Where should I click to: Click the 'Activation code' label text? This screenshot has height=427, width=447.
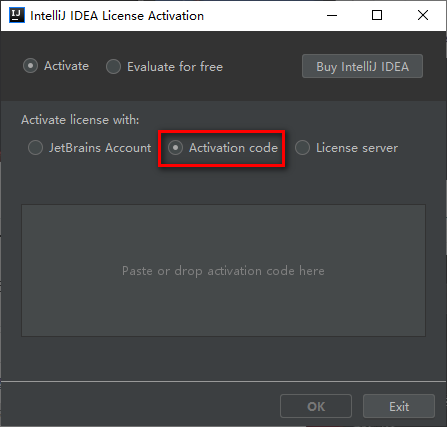click(x=233, y=148)
